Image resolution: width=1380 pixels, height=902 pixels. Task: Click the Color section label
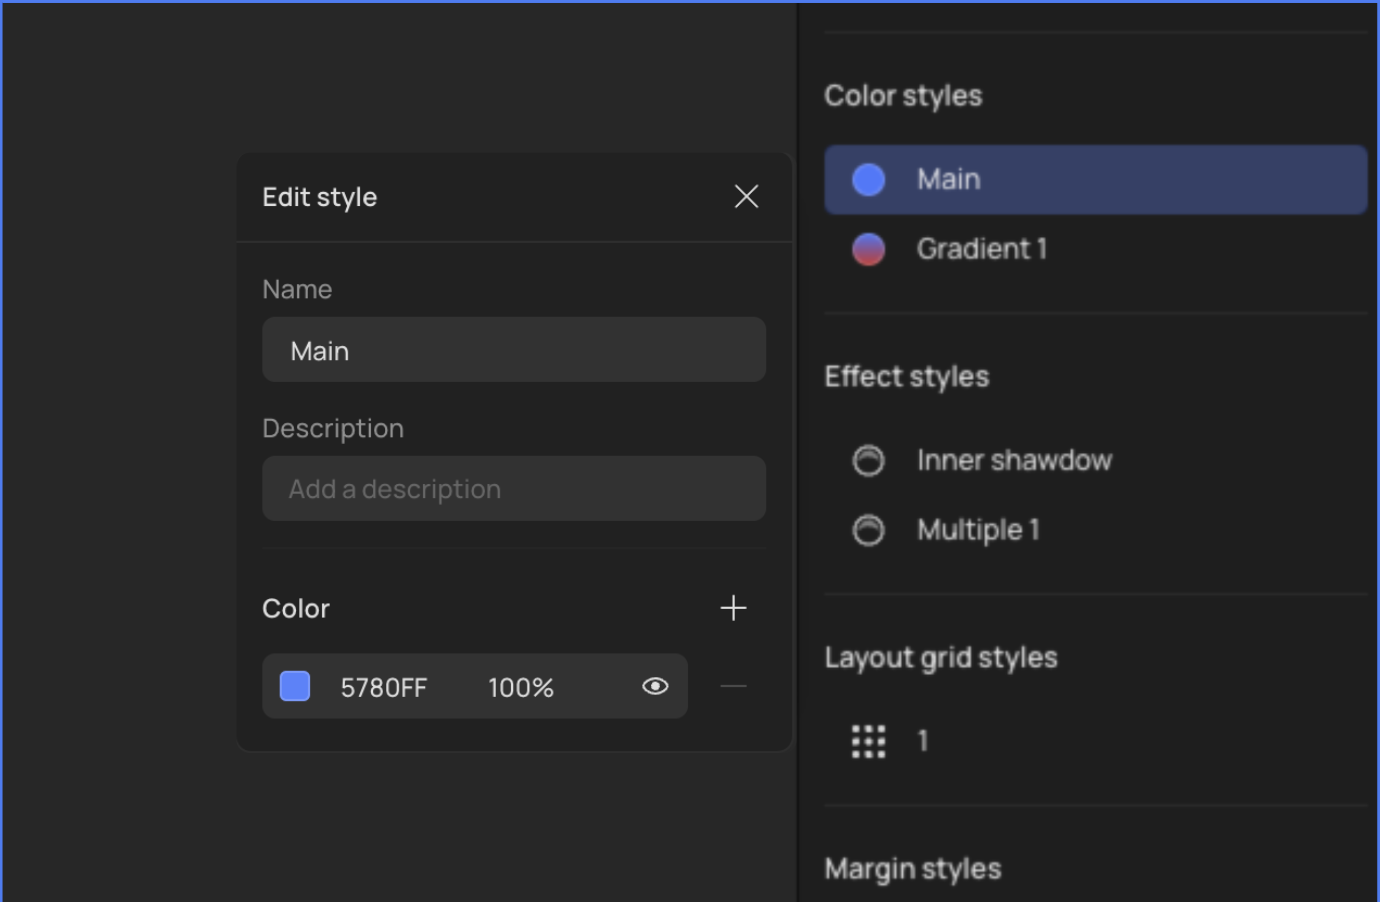(x=296, y=608)
